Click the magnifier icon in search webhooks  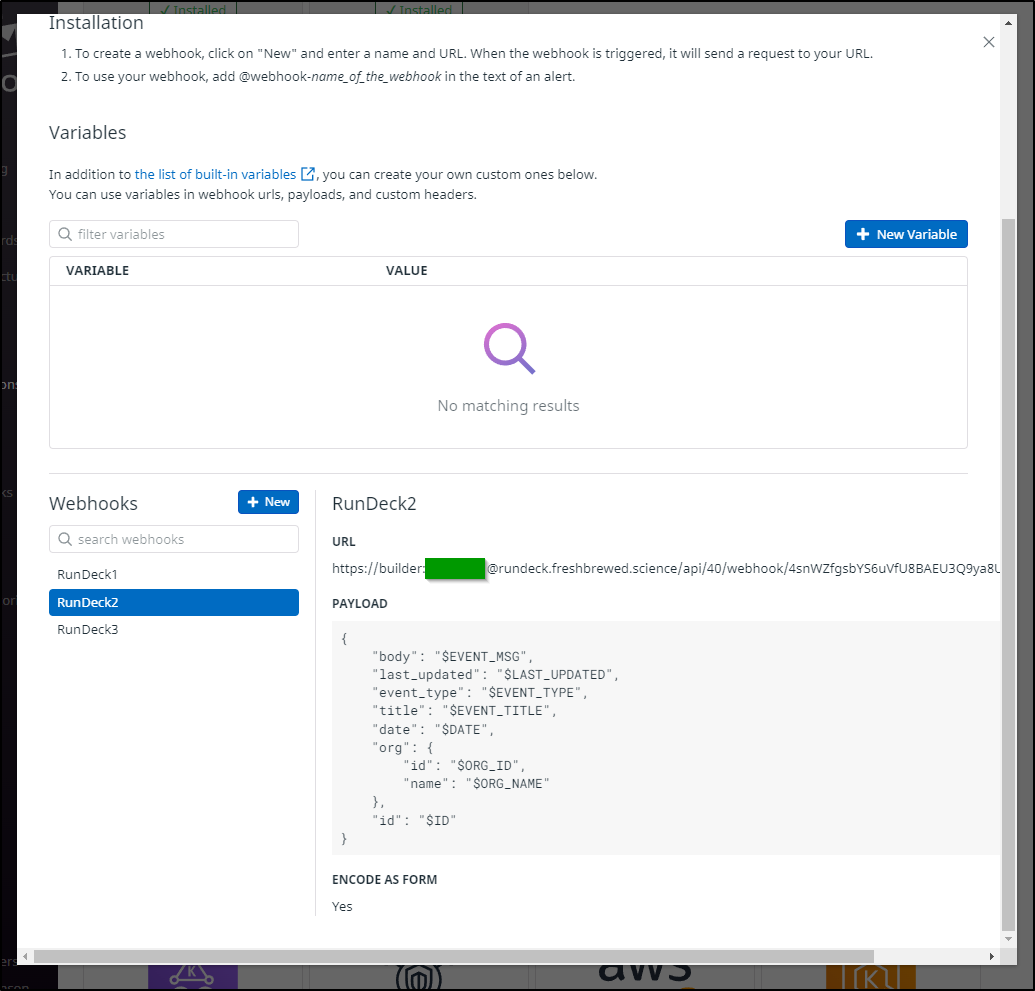tap(65, 539)
